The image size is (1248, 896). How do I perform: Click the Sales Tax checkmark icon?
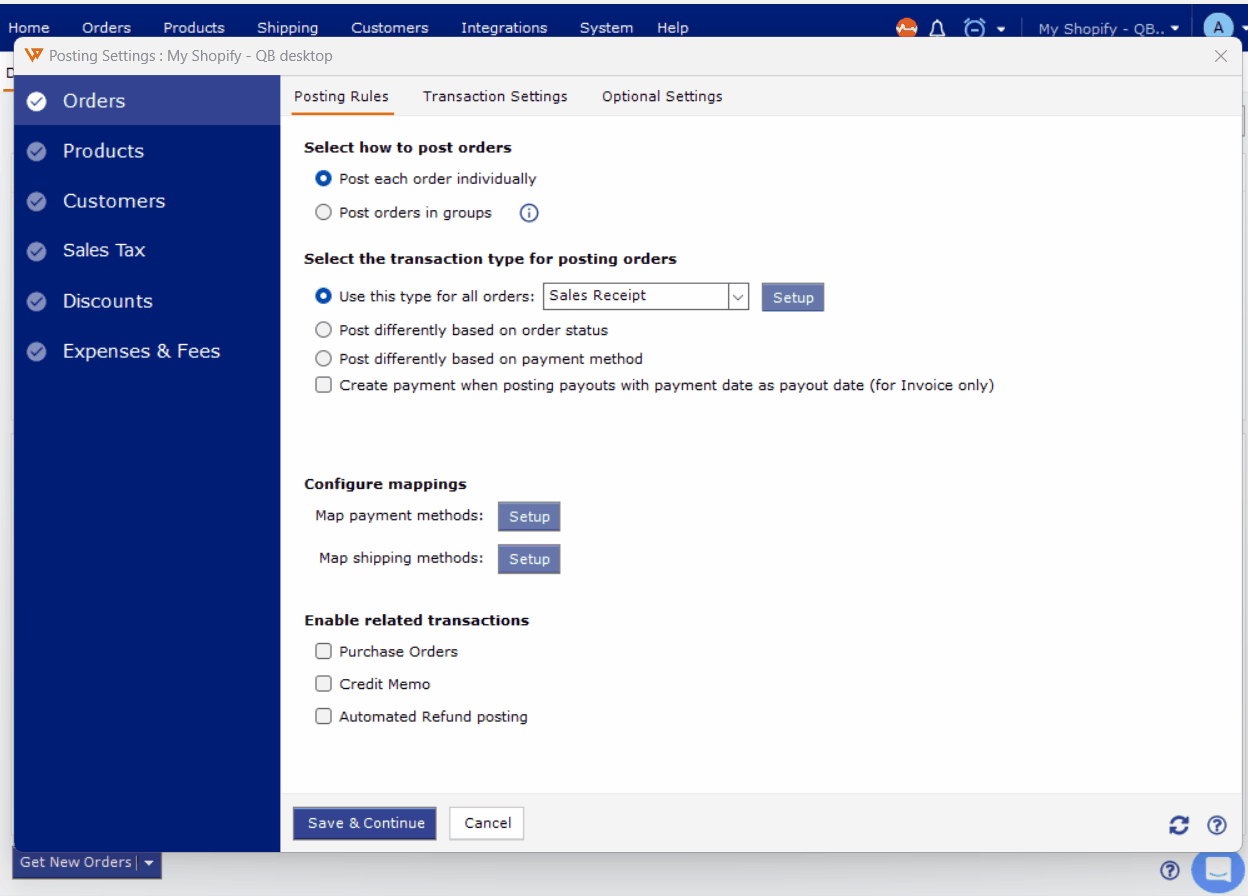coord(37,251)
